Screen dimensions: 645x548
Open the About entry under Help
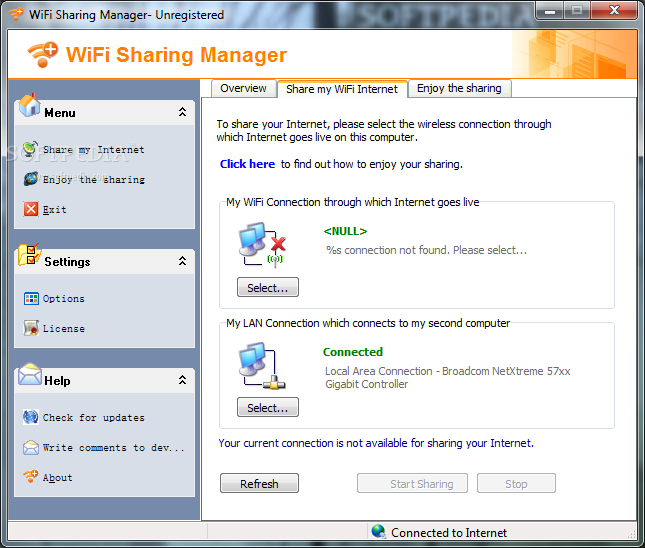click(x=58, y=478)
